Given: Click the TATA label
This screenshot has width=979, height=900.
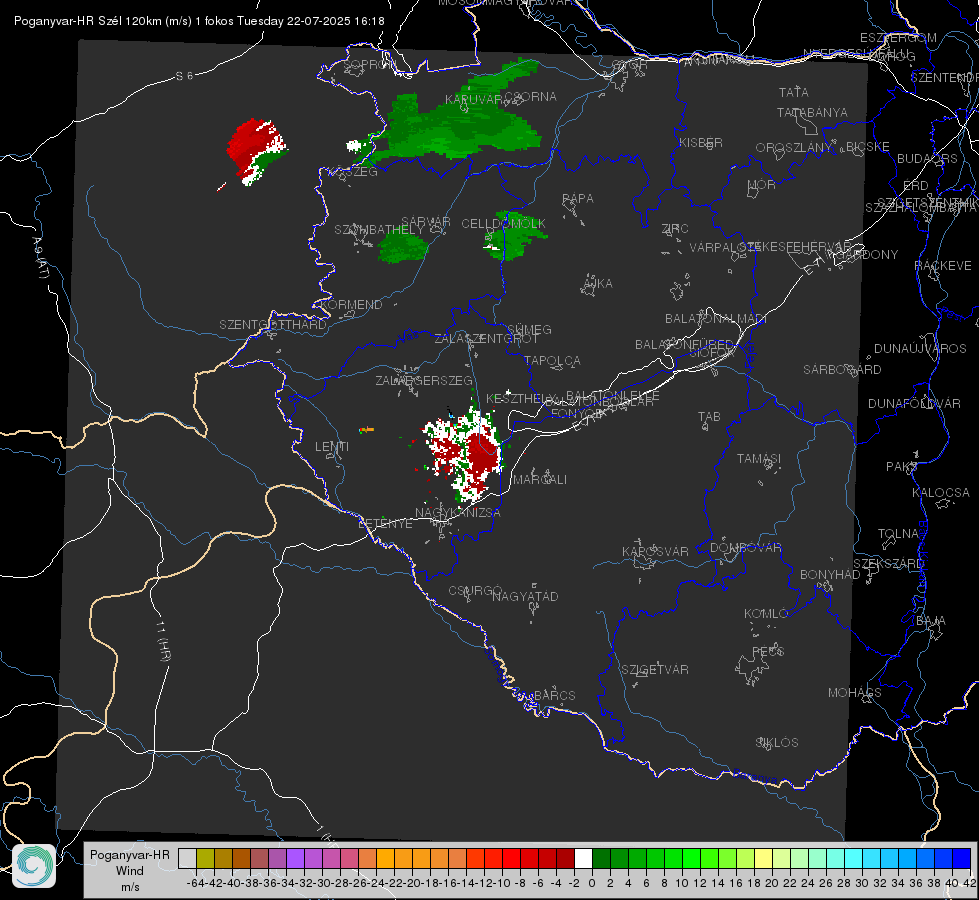Looking at the screenshot, I should pos(794,92).
